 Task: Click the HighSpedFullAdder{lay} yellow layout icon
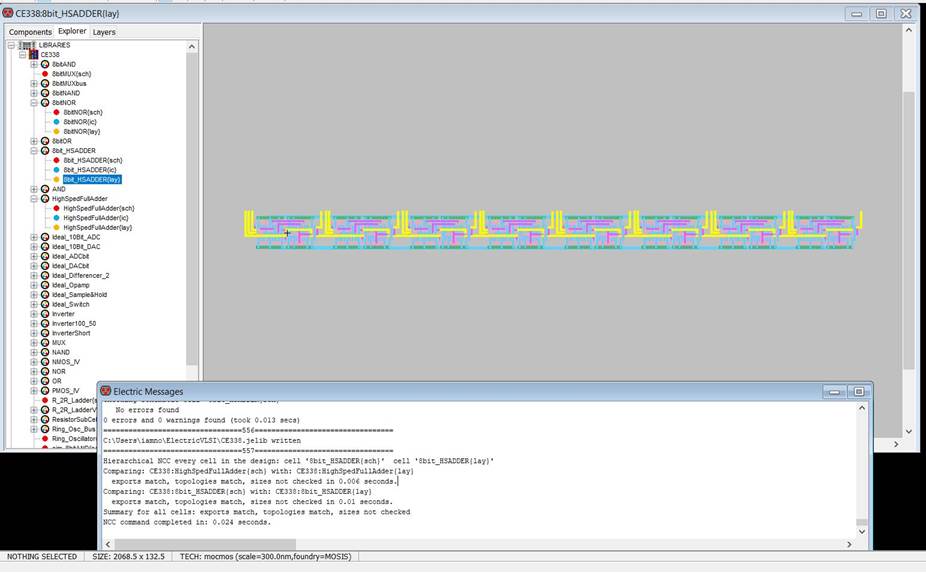click(x=57, y=227)
